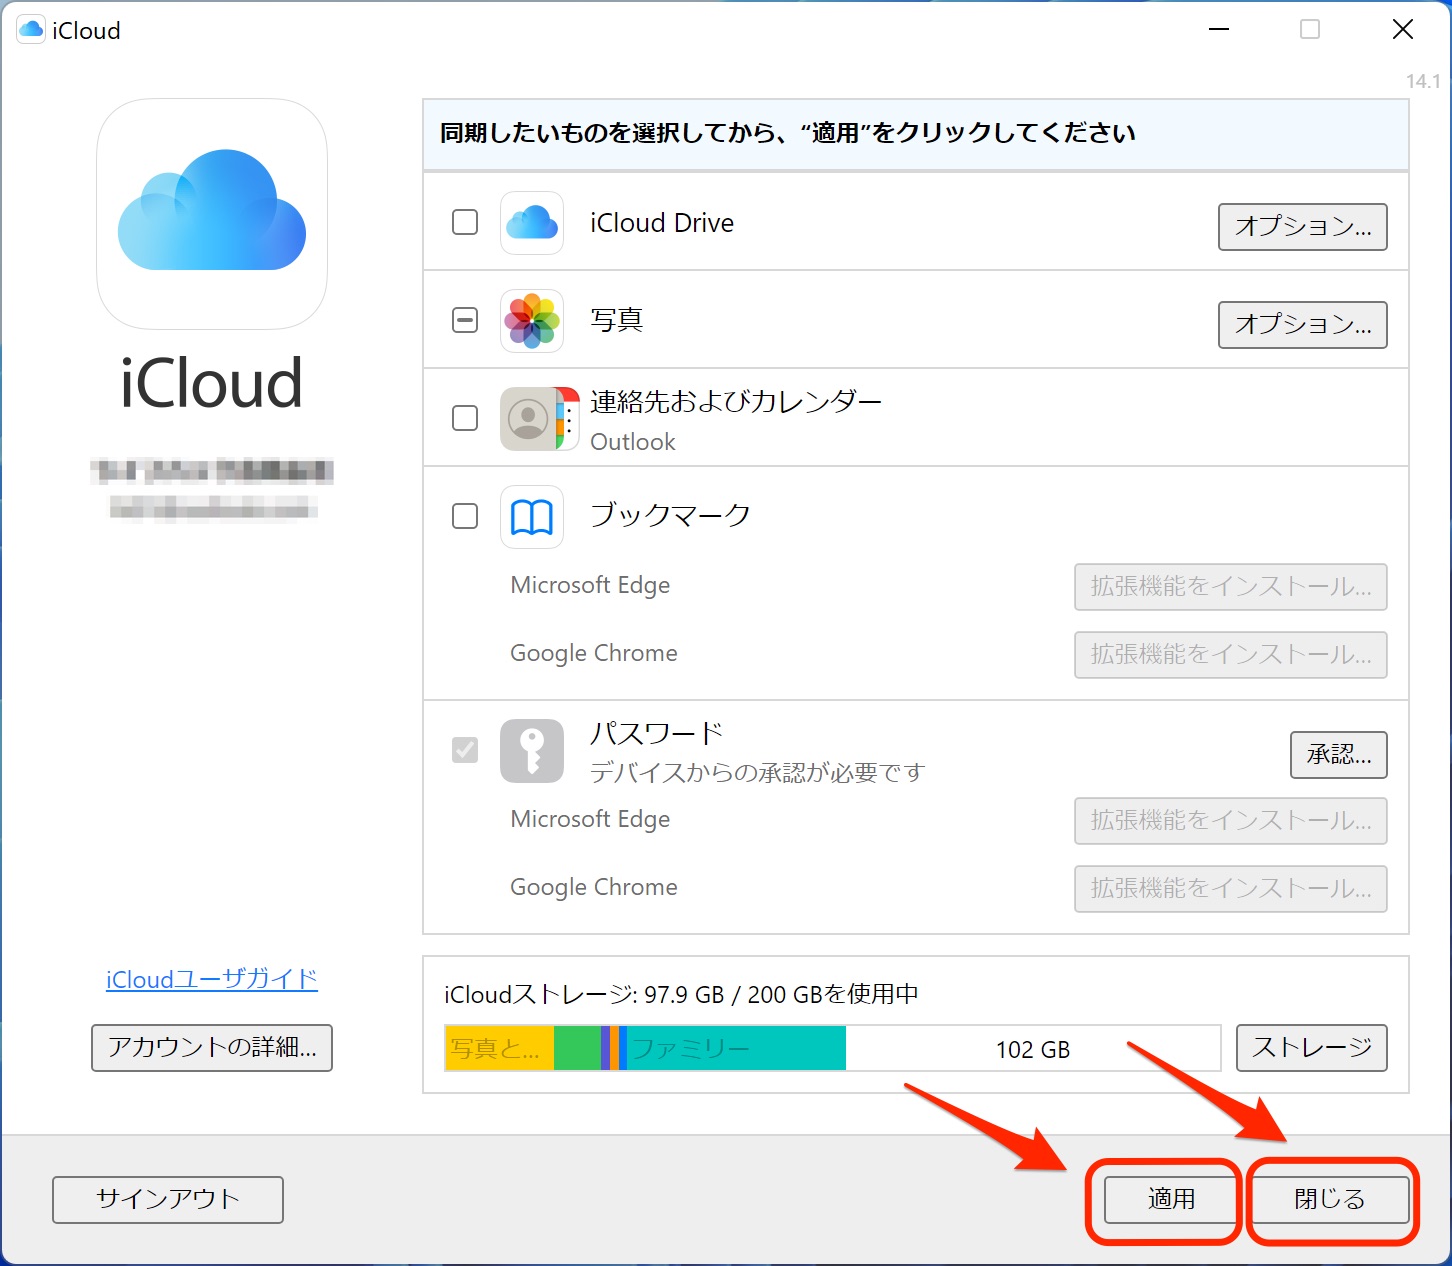The width and height of the screenshot is (1452, 1266).
Task: Click the デバイスからの承認が必要です message
Action: (x=757, y=773)
